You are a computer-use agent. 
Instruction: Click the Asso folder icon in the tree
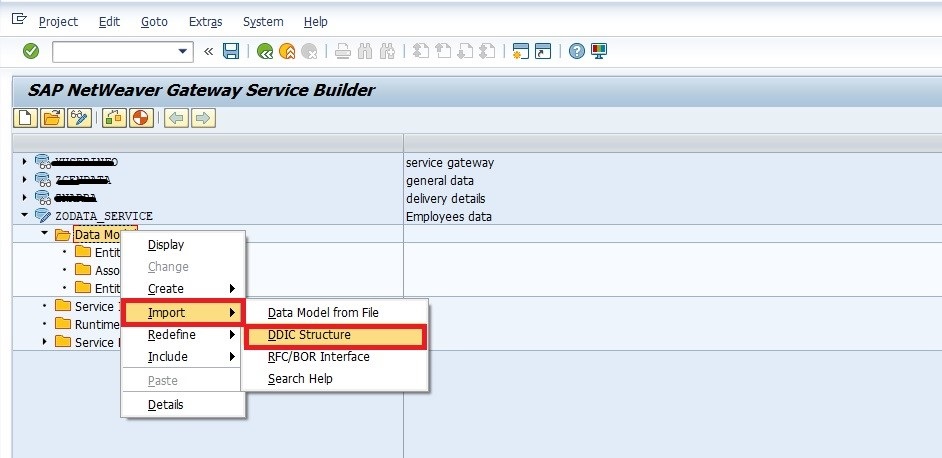83,269
